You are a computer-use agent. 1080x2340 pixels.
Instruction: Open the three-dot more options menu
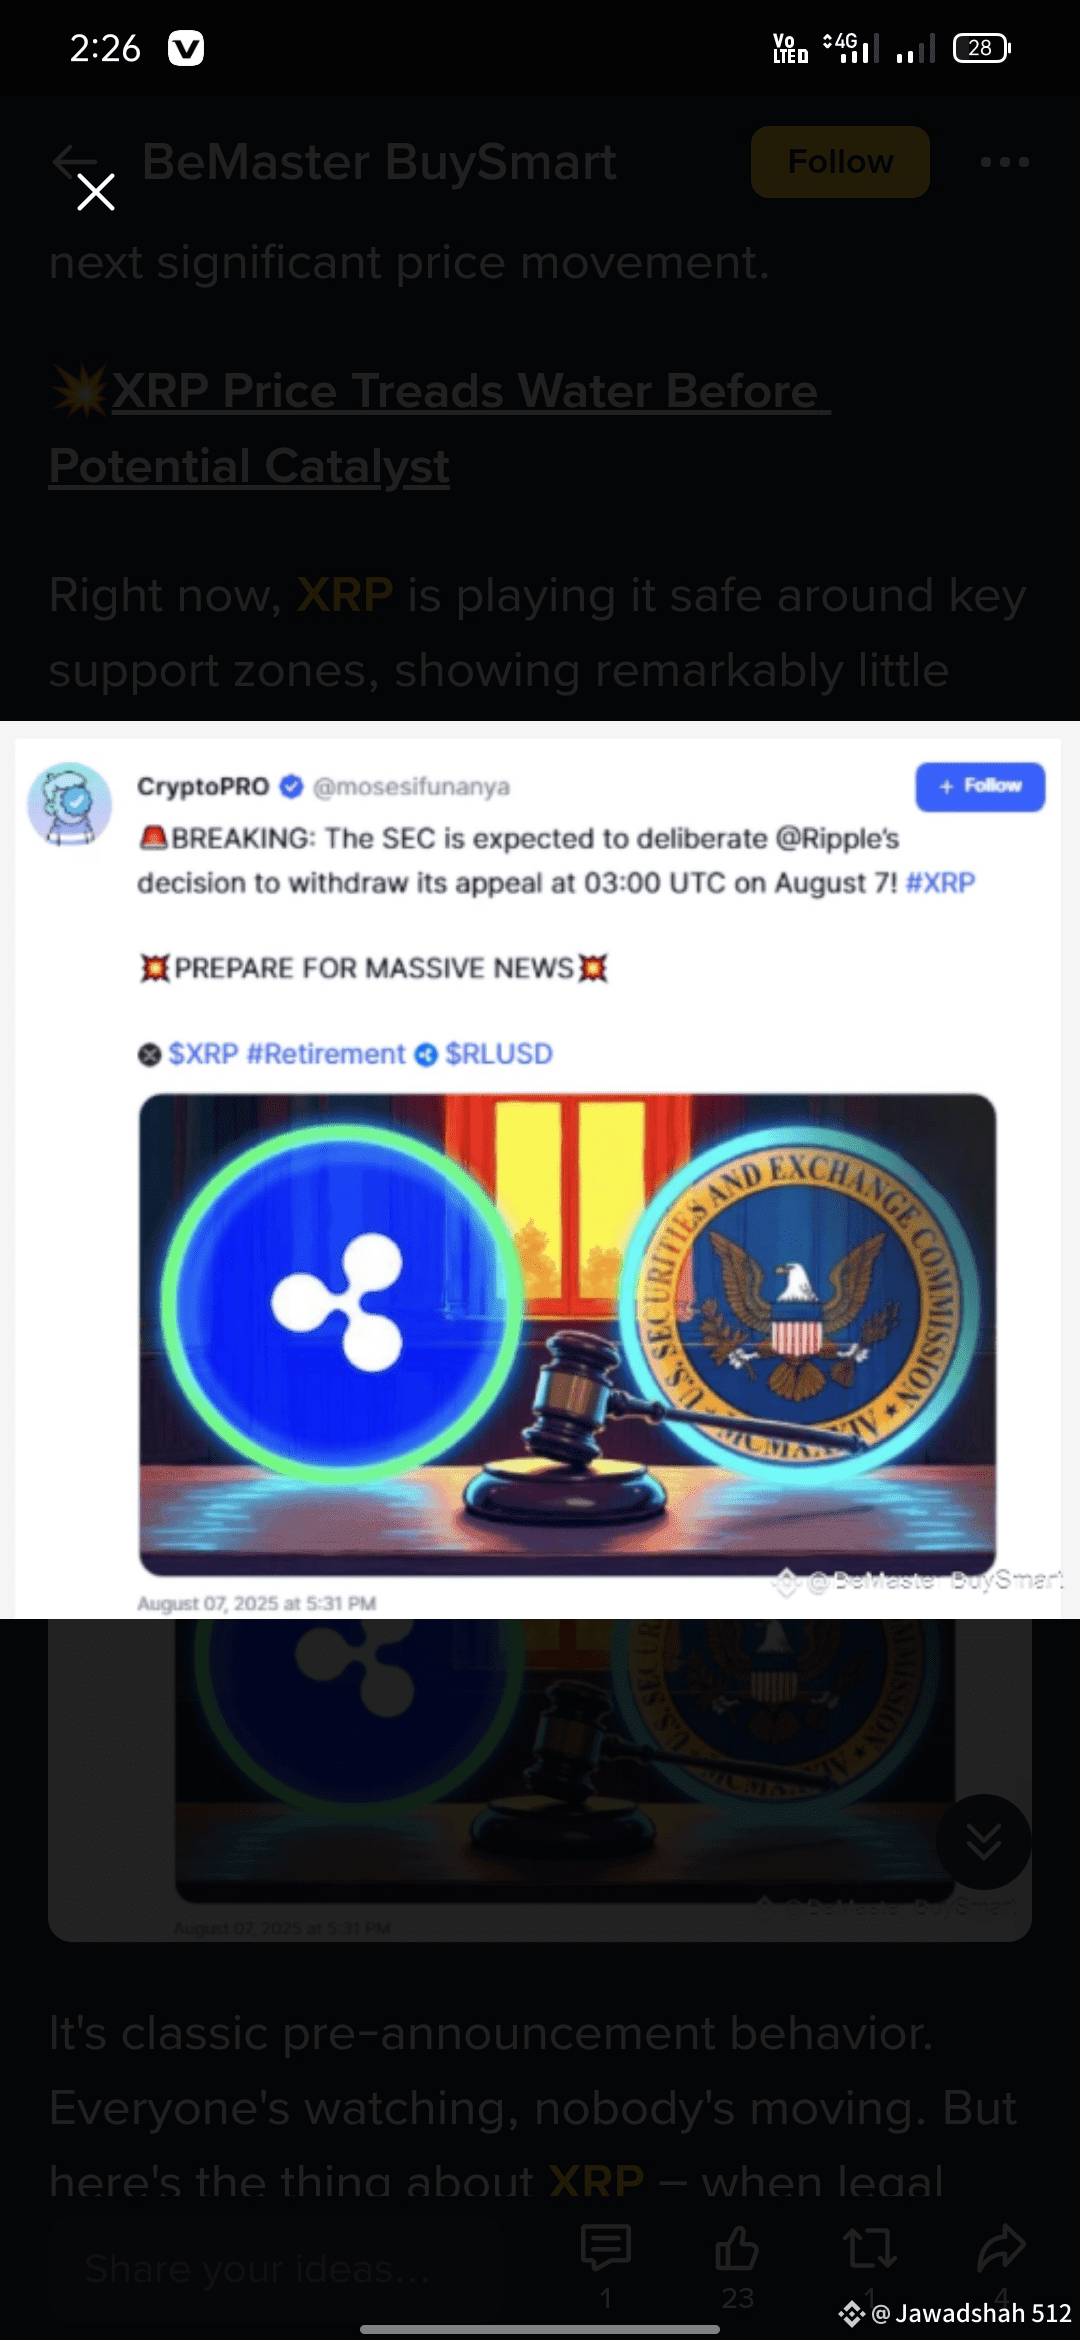1004,161
